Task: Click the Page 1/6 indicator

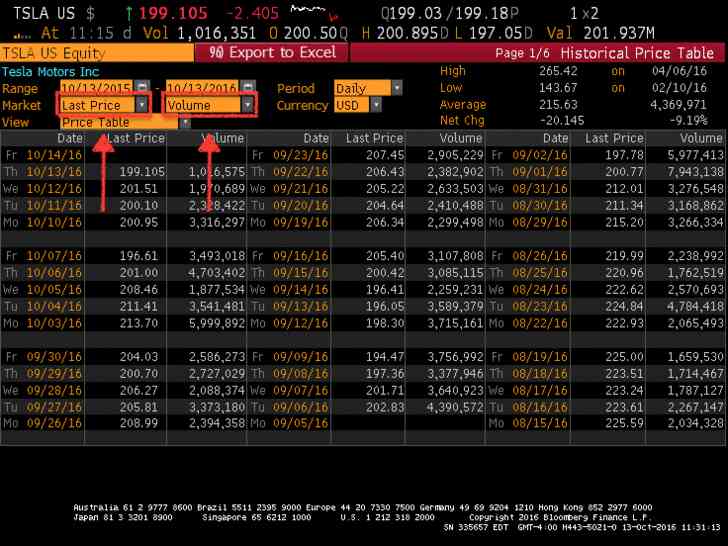Action: (522, 53)
